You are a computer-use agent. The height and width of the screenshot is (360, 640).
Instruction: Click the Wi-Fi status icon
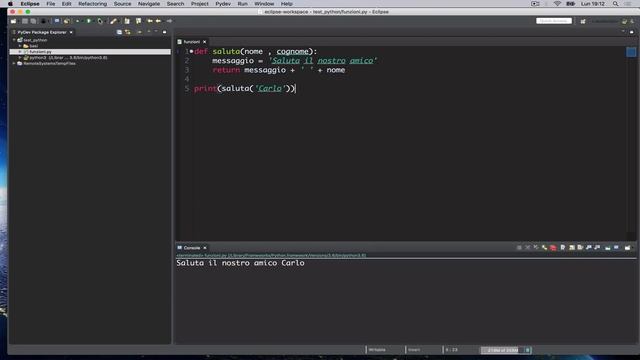557,4
